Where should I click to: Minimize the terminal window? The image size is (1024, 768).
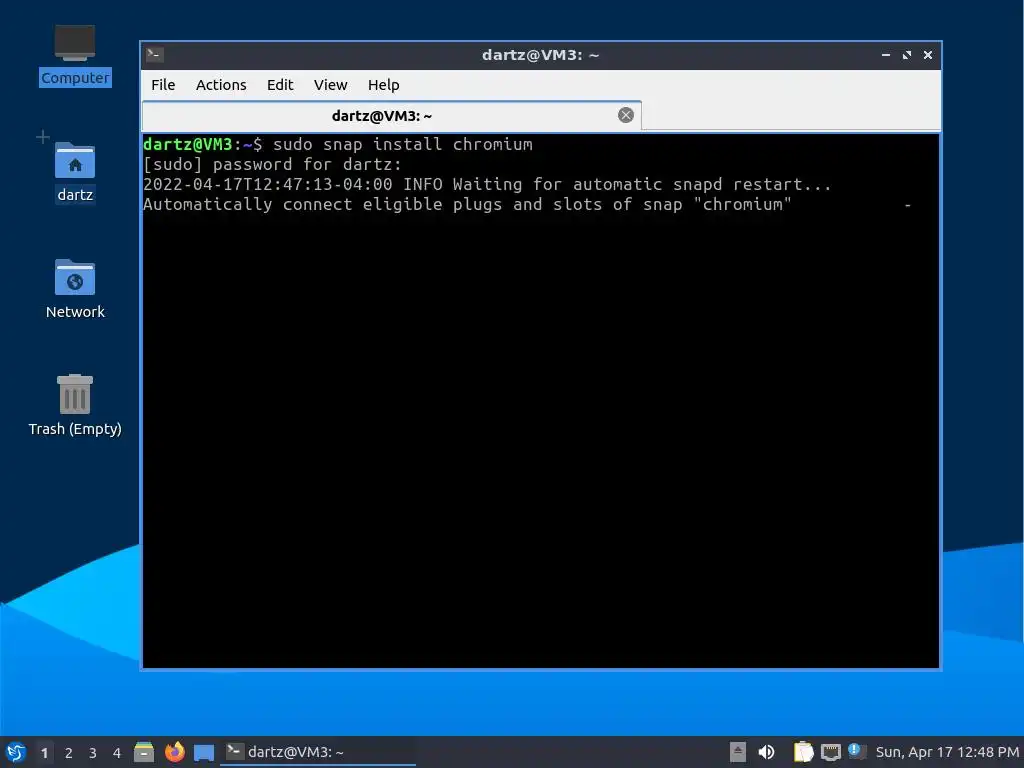pos(886,56)
